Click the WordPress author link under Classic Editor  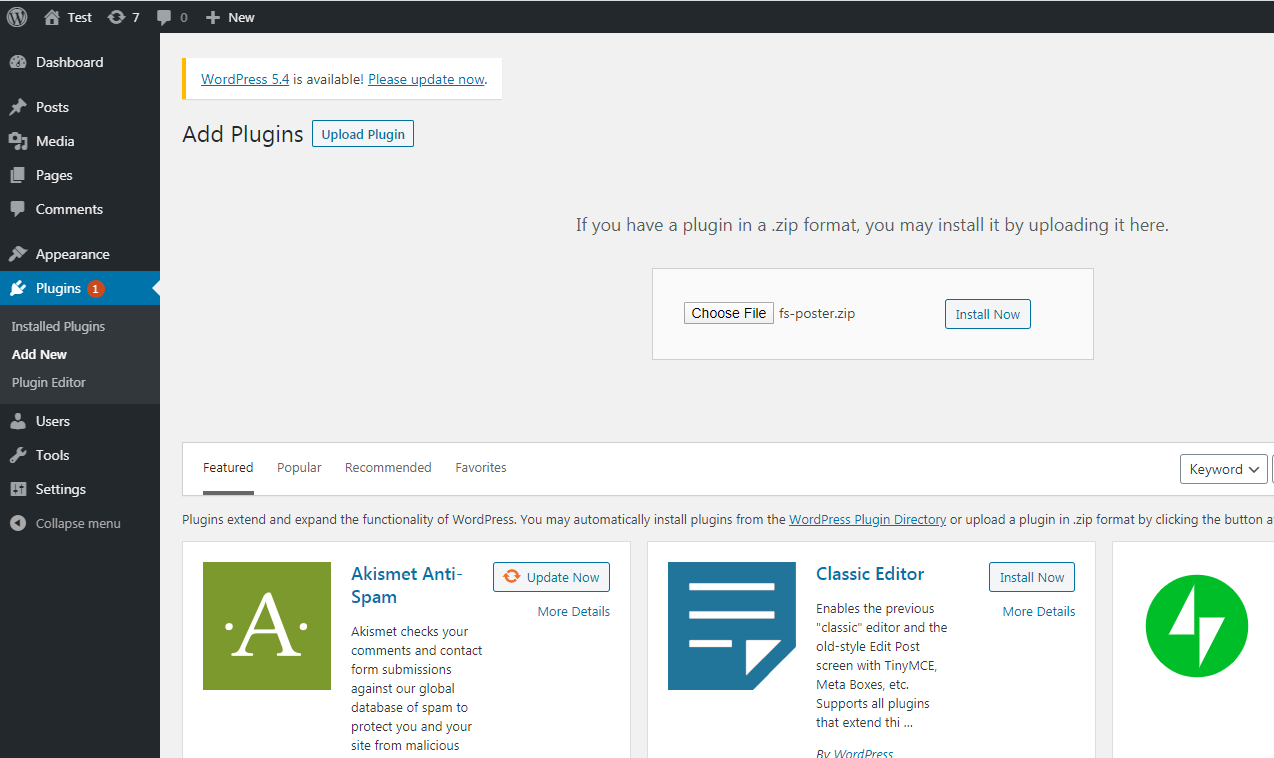pos(864,753)
